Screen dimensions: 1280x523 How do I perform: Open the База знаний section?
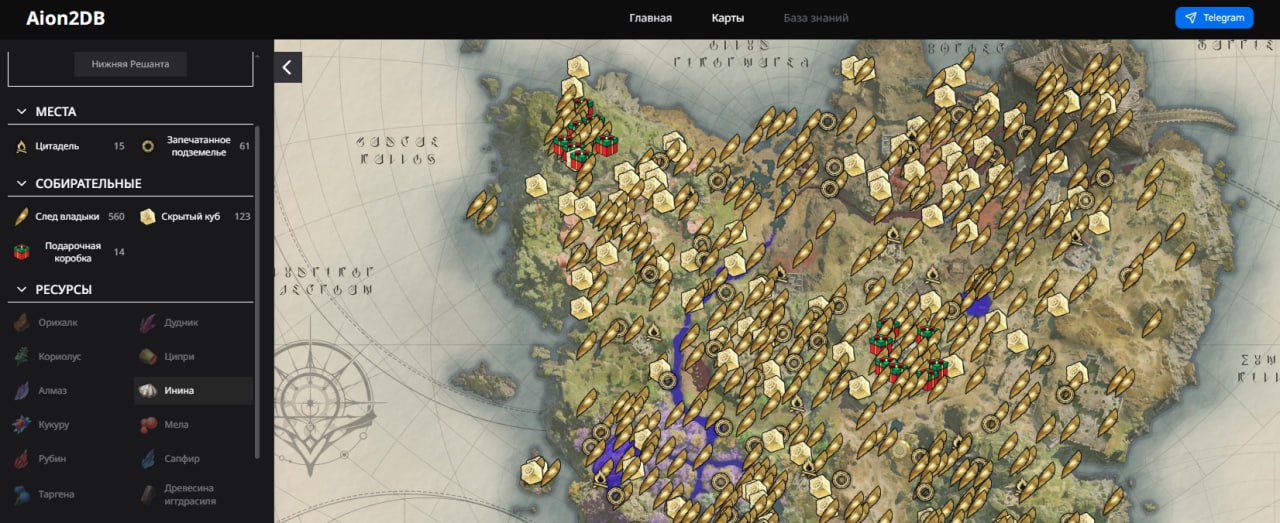[816, 18]
